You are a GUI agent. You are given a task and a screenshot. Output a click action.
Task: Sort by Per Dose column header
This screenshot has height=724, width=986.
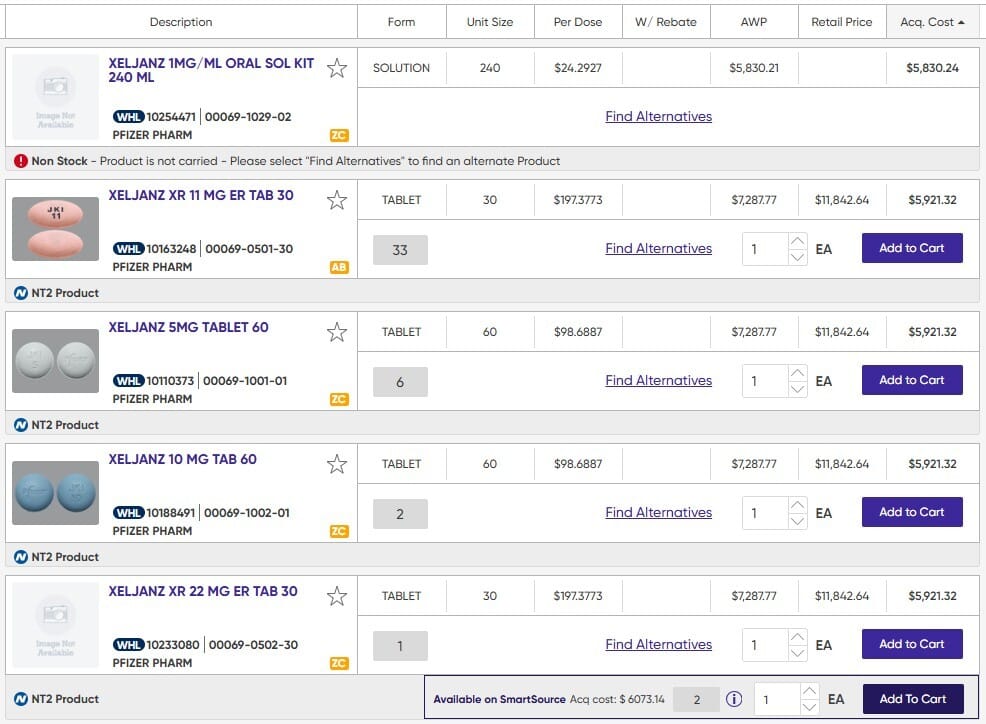pyautogui.click(x=578, y=22)
